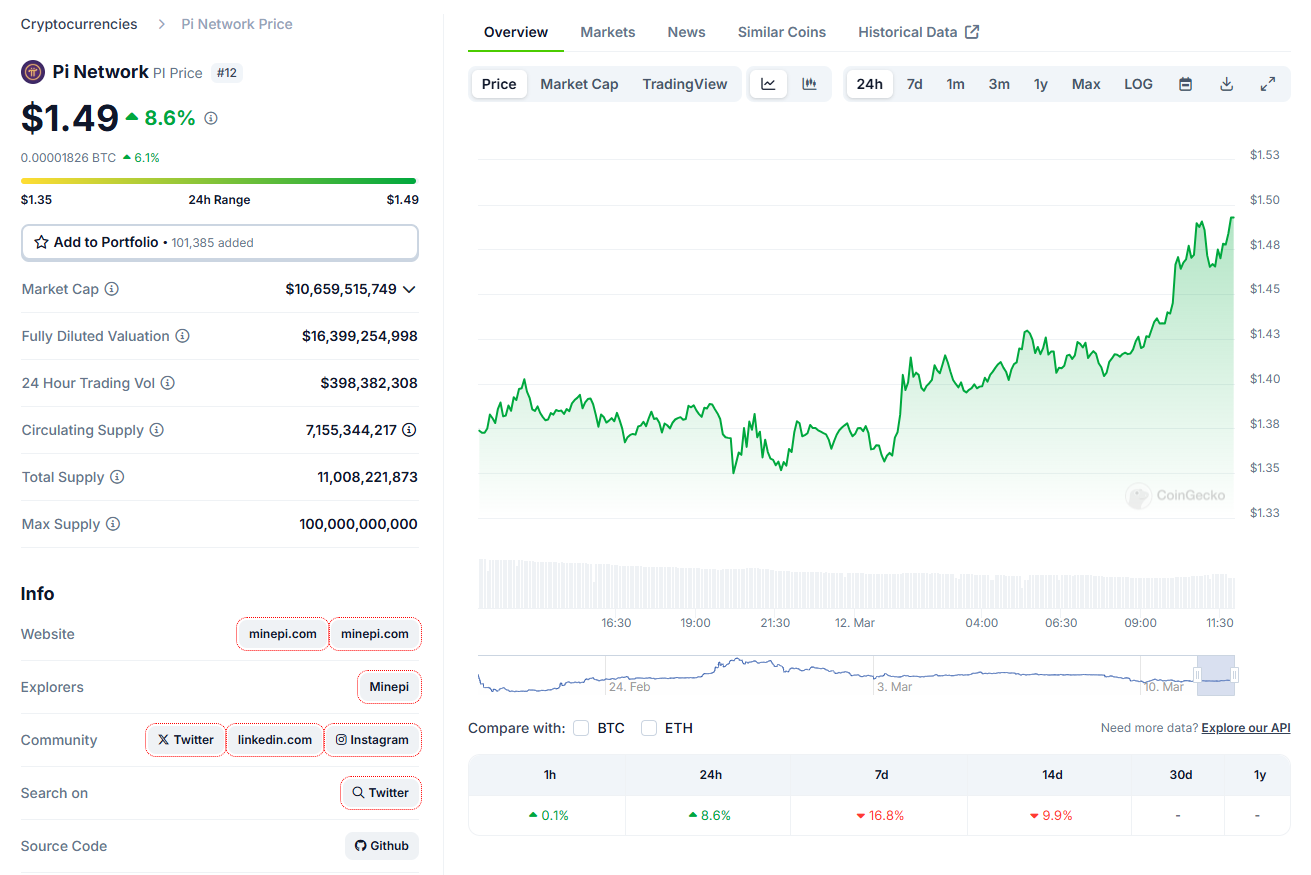Select the line chart icon

coord(768,84)
